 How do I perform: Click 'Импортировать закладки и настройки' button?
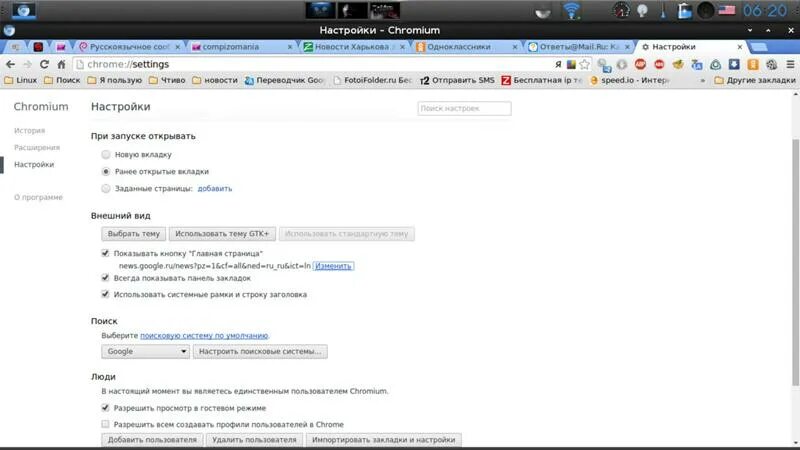point(384,440)
